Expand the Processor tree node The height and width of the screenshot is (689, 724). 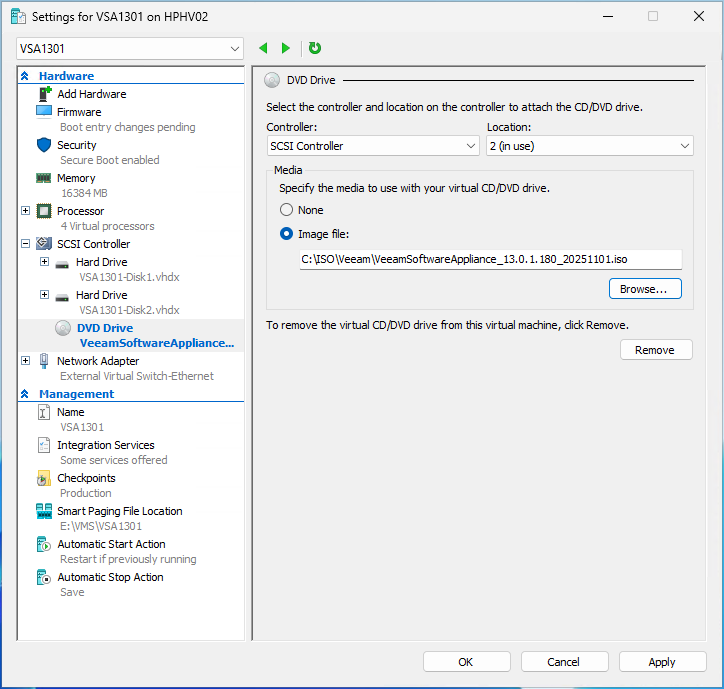tap(25, 211)
